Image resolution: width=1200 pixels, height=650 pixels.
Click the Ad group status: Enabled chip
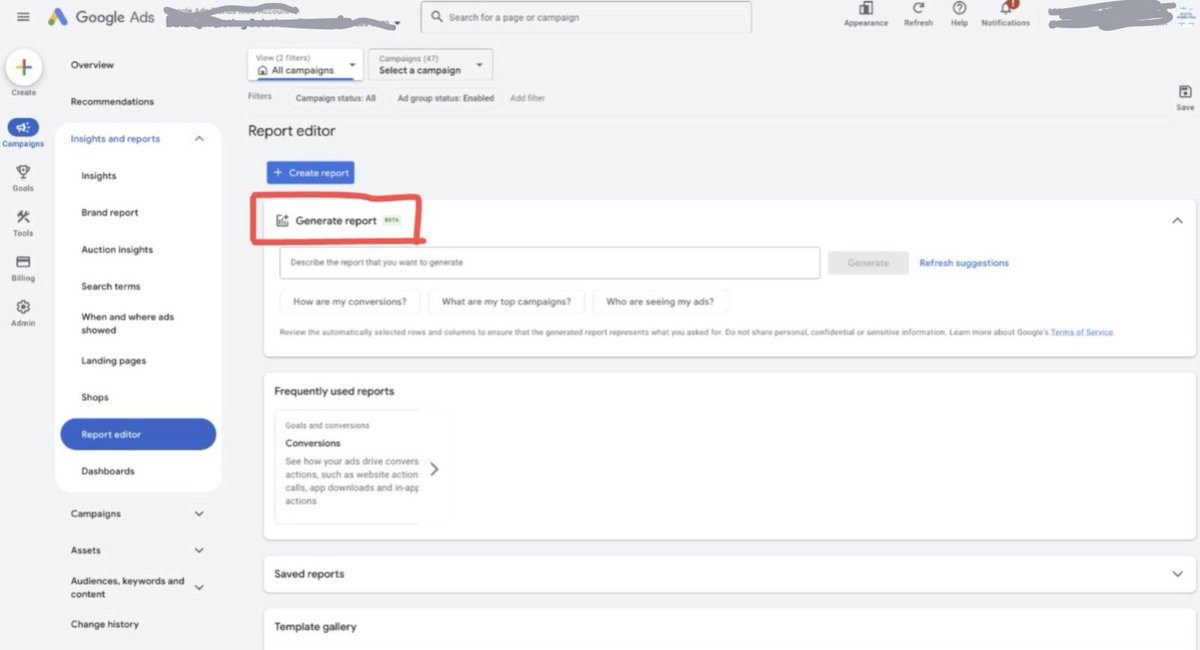click(445, 98)
